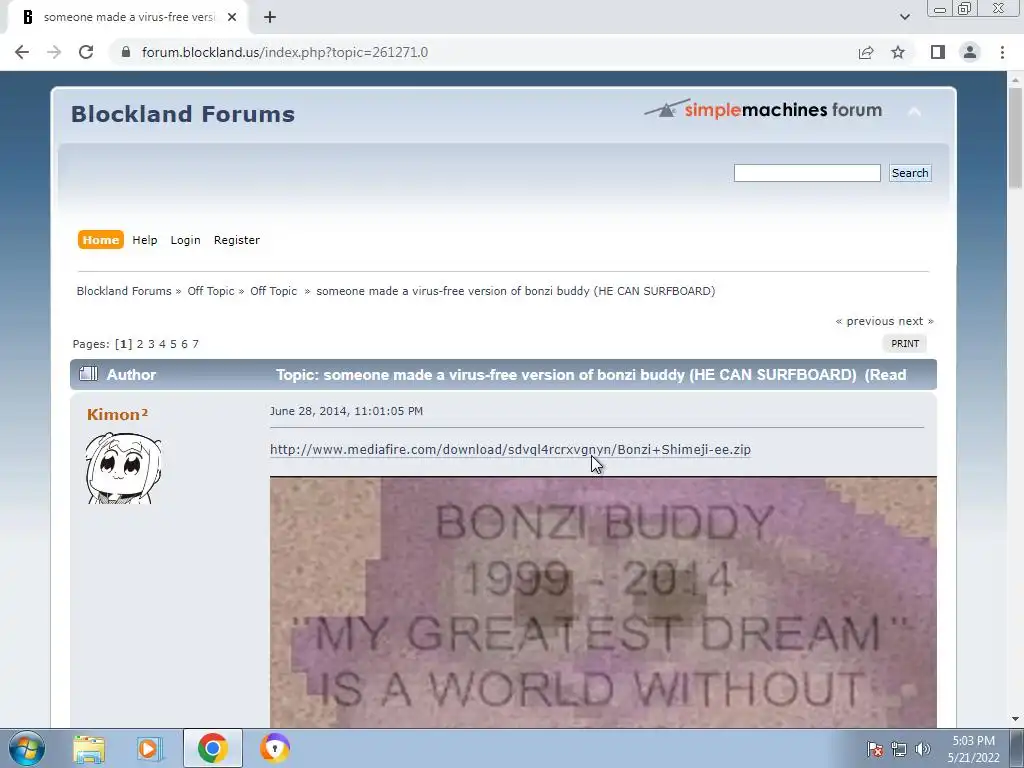The height and width of the screenshot is (768, 1024).
Task: Click the Bonzi Buddy tombstone image
Action: (x=603, y=602)
